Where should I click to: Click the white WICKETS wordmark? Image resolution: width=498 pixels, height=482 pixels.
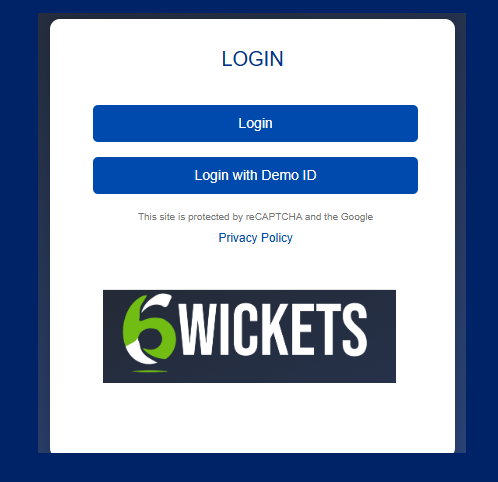point(273,330)
